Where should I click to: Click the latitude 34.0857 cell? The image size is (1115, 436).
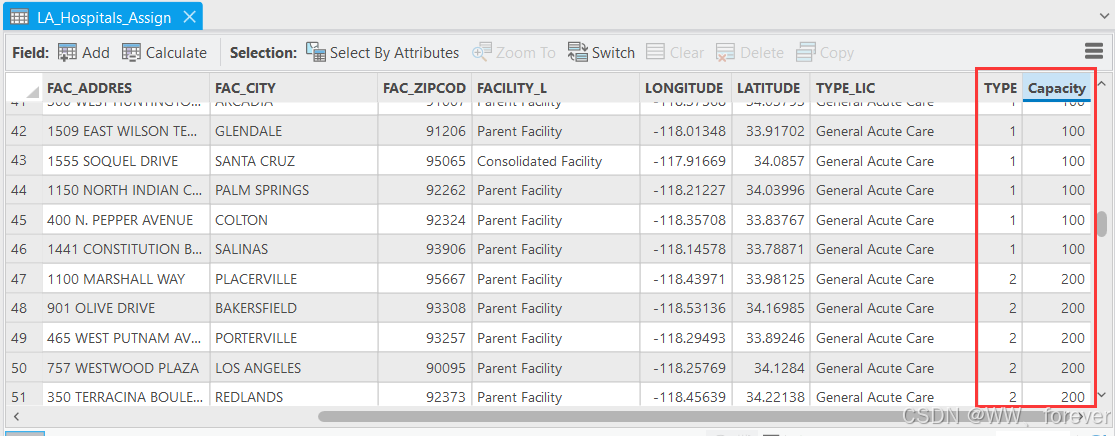[771, 161]
